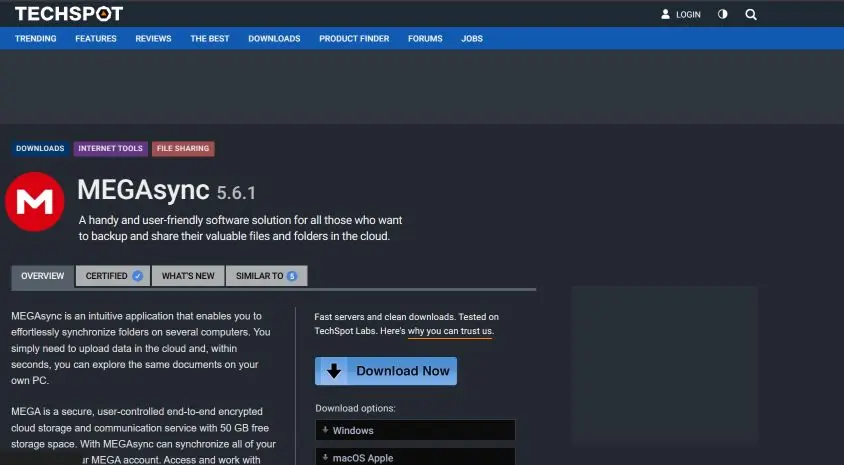Toggle dark/light theme contrast icon
The height and width of the screenshot is (465, 844).
[722, 15]
